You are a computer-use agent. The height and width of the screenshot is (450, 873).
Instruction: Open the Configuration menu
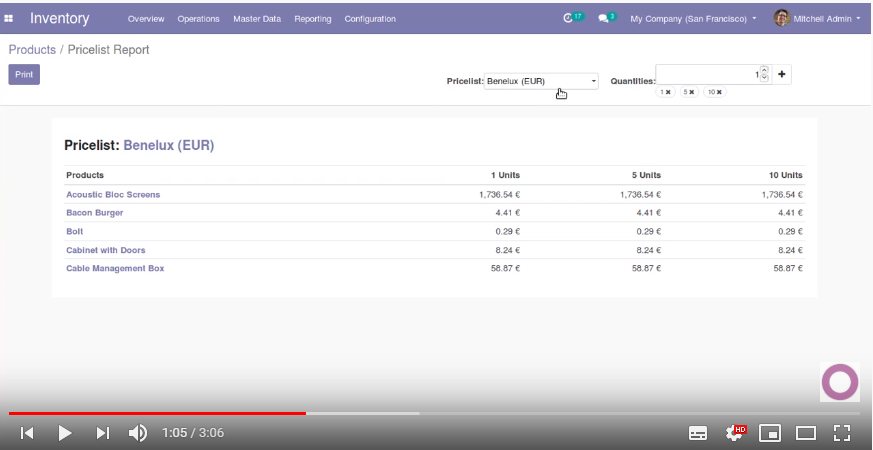pos(369,19)
